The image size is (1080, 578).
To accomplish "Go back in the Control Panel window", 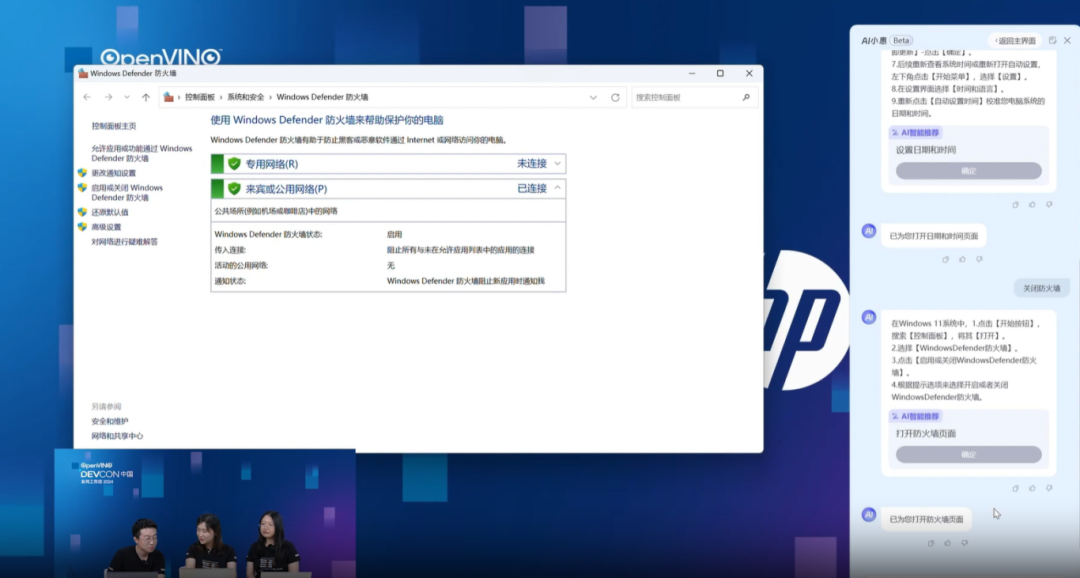I will click(x=87, y=97).
